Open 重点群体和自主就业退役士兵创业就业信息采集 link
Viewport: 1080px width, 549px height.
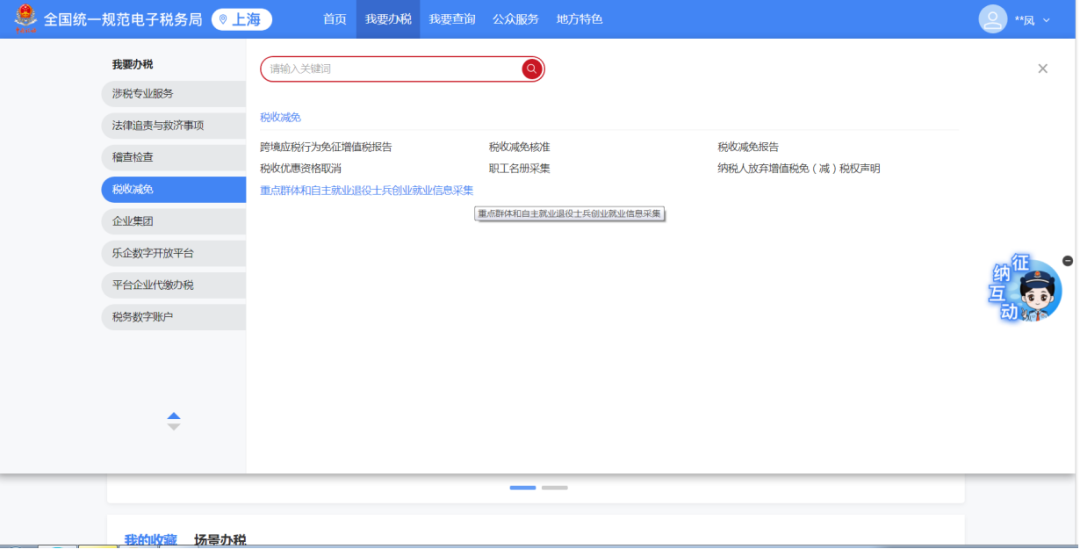coord(366,191)
